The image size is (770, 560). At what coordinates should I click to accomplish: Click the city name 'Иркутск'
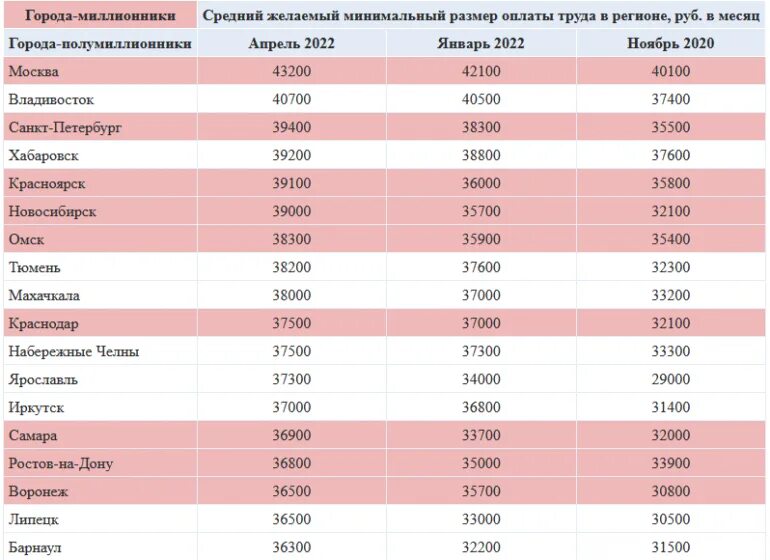[x=36, y=407]
